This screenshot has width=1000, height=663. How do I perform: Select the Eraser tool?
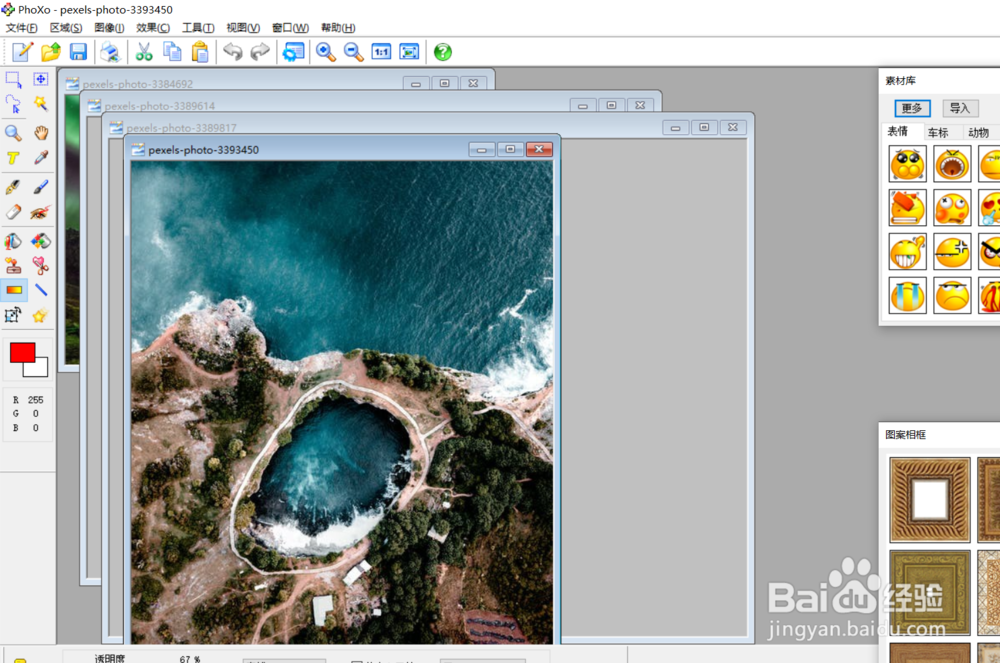[x=13, y=212]
